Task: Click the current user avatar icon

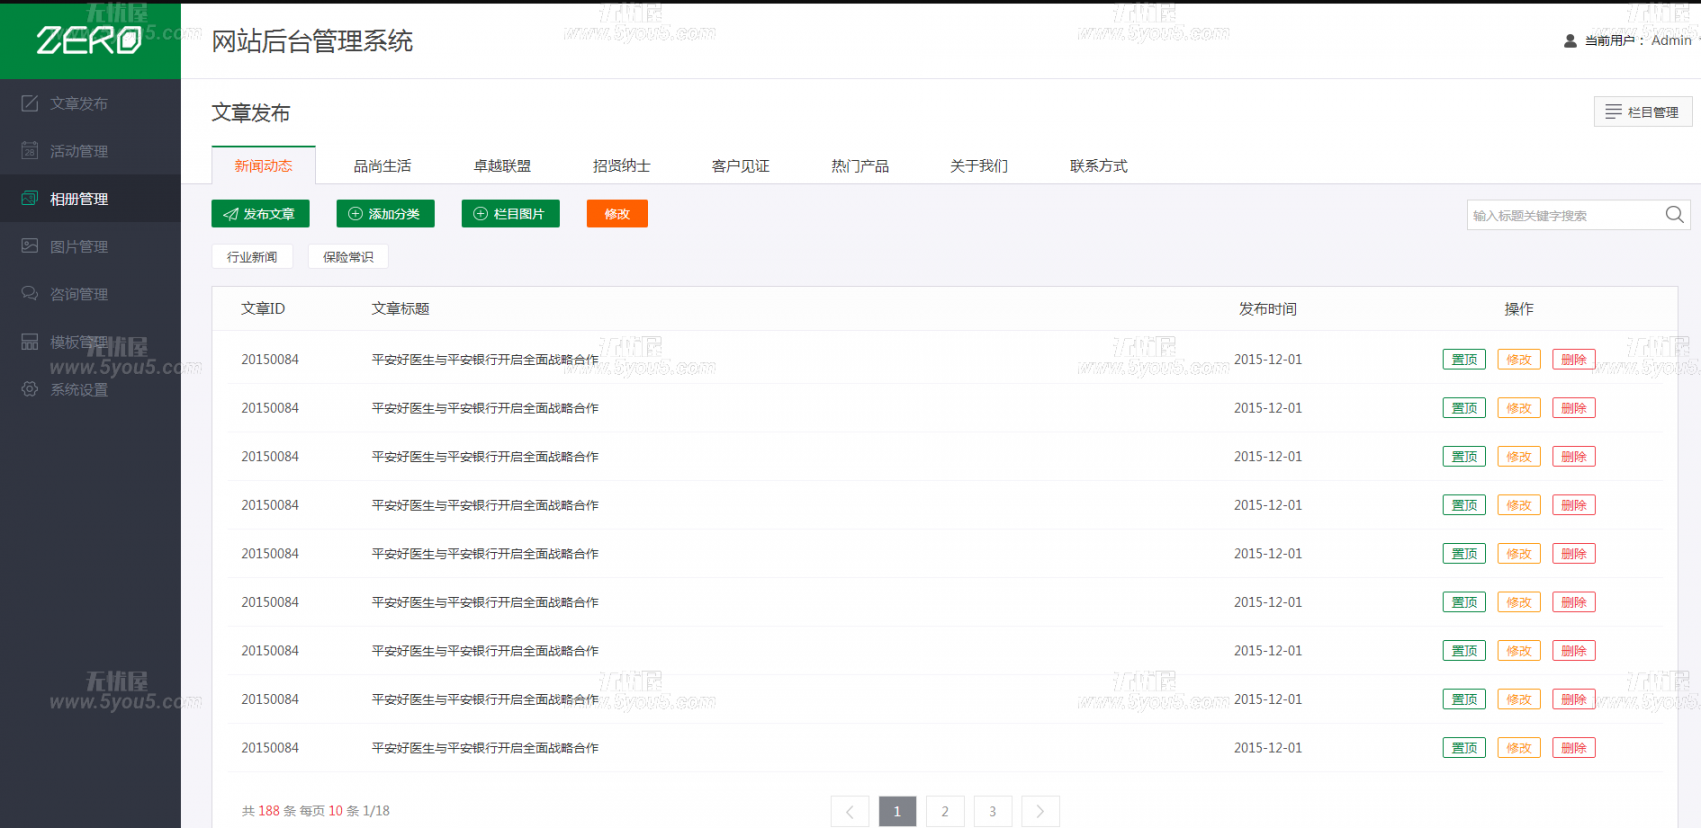Action: pos(1570,41)
